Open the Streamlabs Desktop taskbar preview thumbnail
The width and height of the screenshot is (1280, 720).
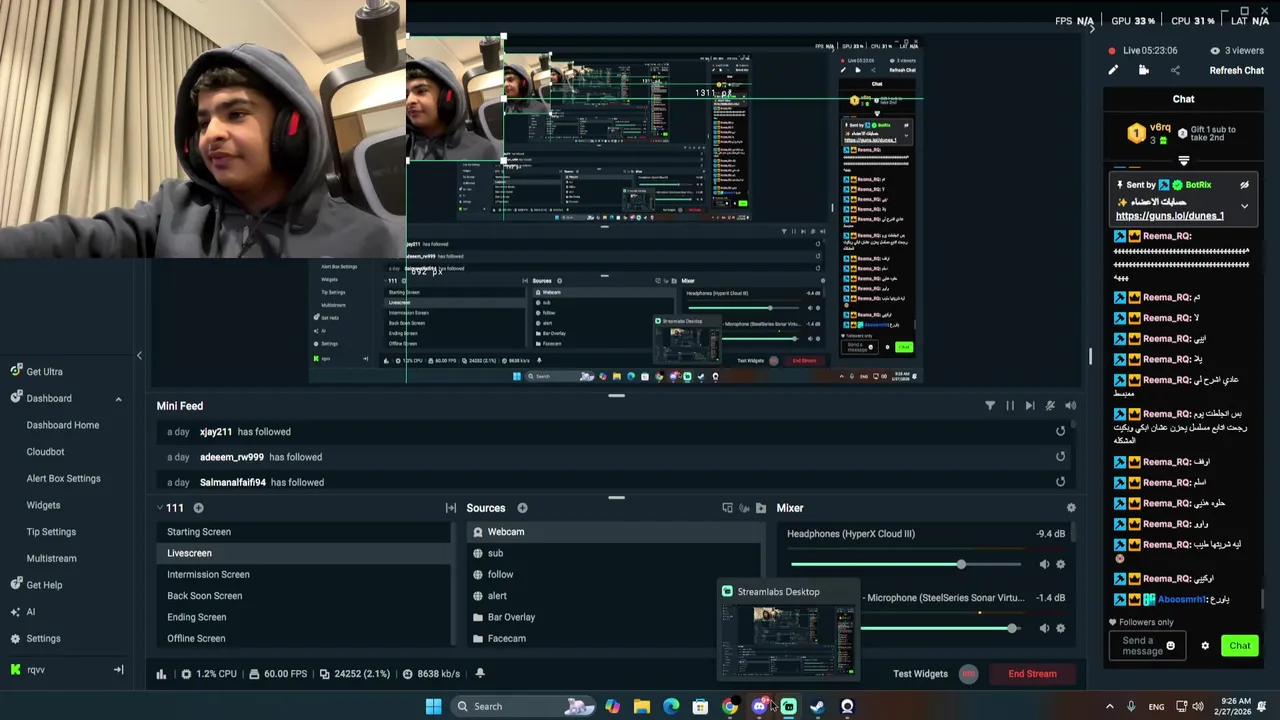(788, 630)
